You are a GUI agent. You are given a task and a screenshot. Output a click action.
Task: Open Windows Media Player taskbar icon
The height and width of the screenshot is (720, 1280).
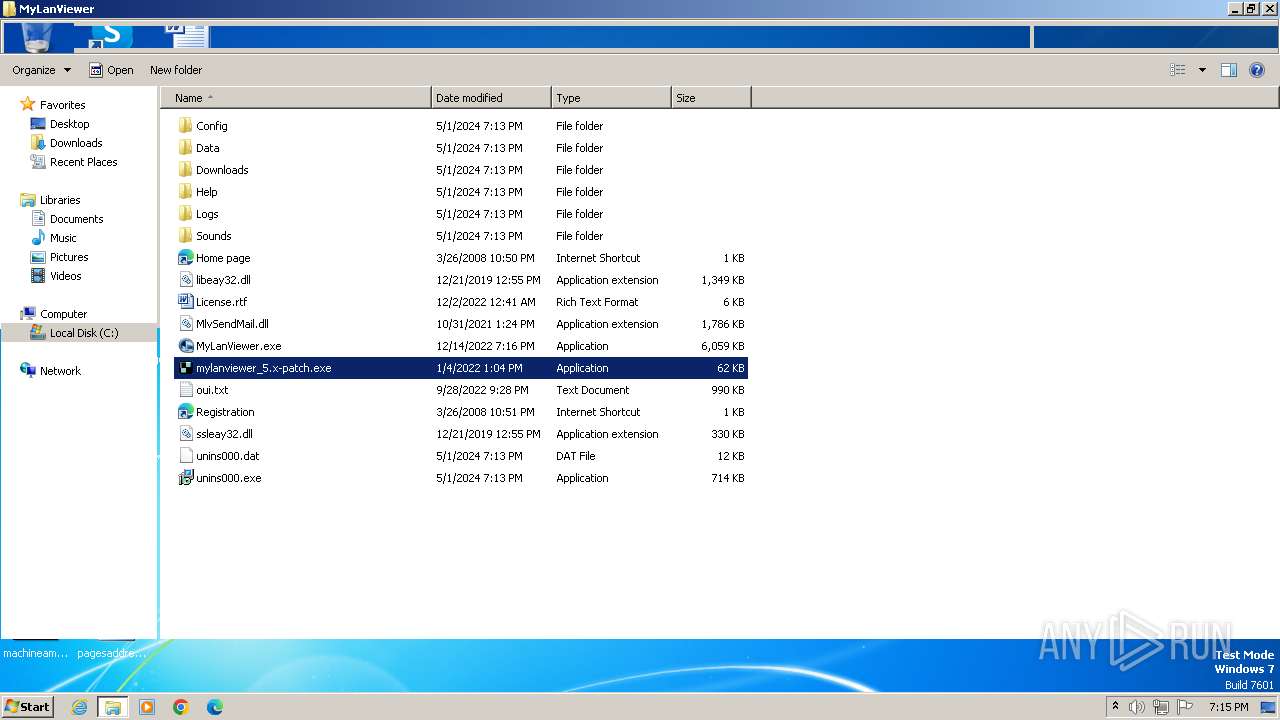pos(147,707)
